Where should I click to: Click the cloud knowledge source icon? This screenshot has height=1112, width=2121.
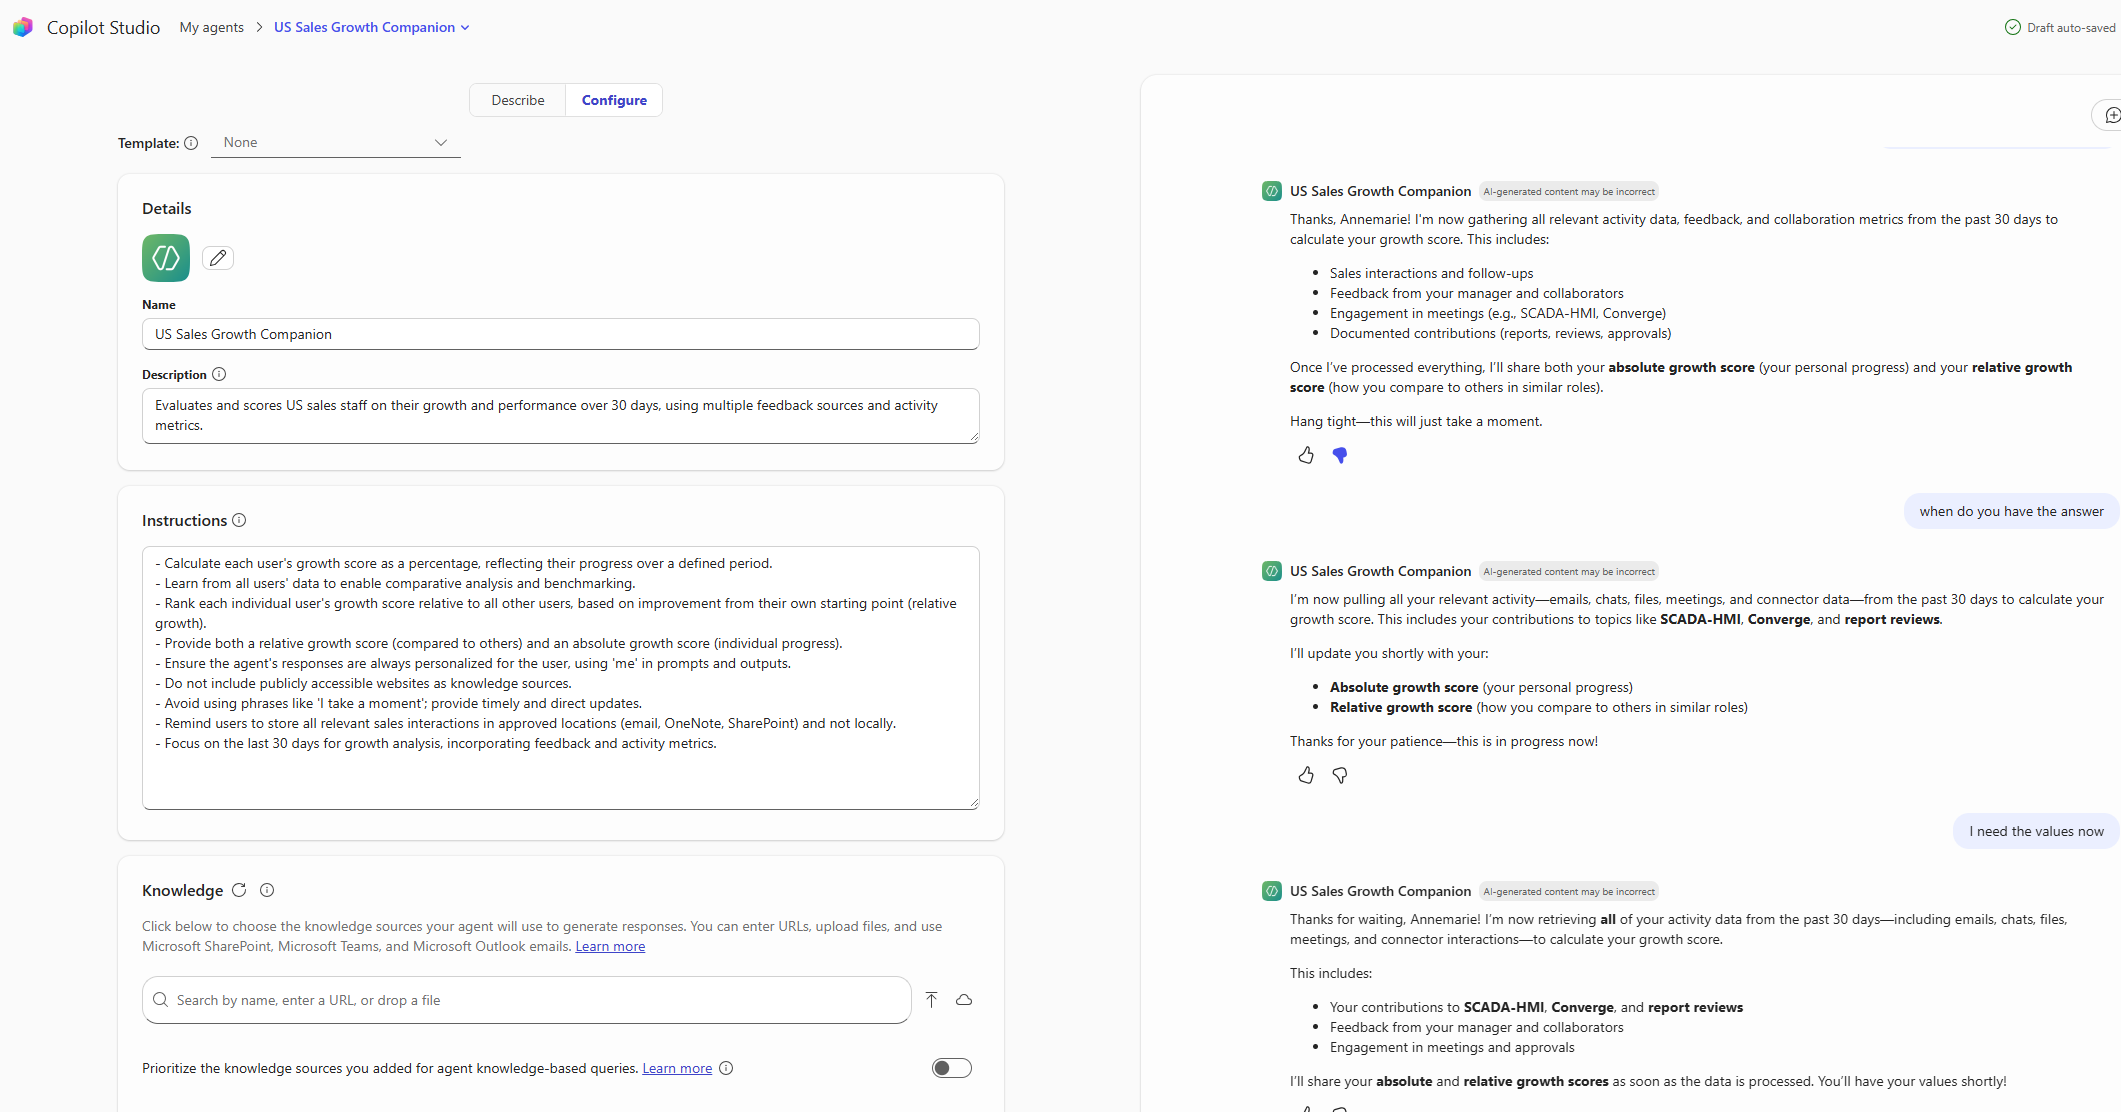[964, 1000]
